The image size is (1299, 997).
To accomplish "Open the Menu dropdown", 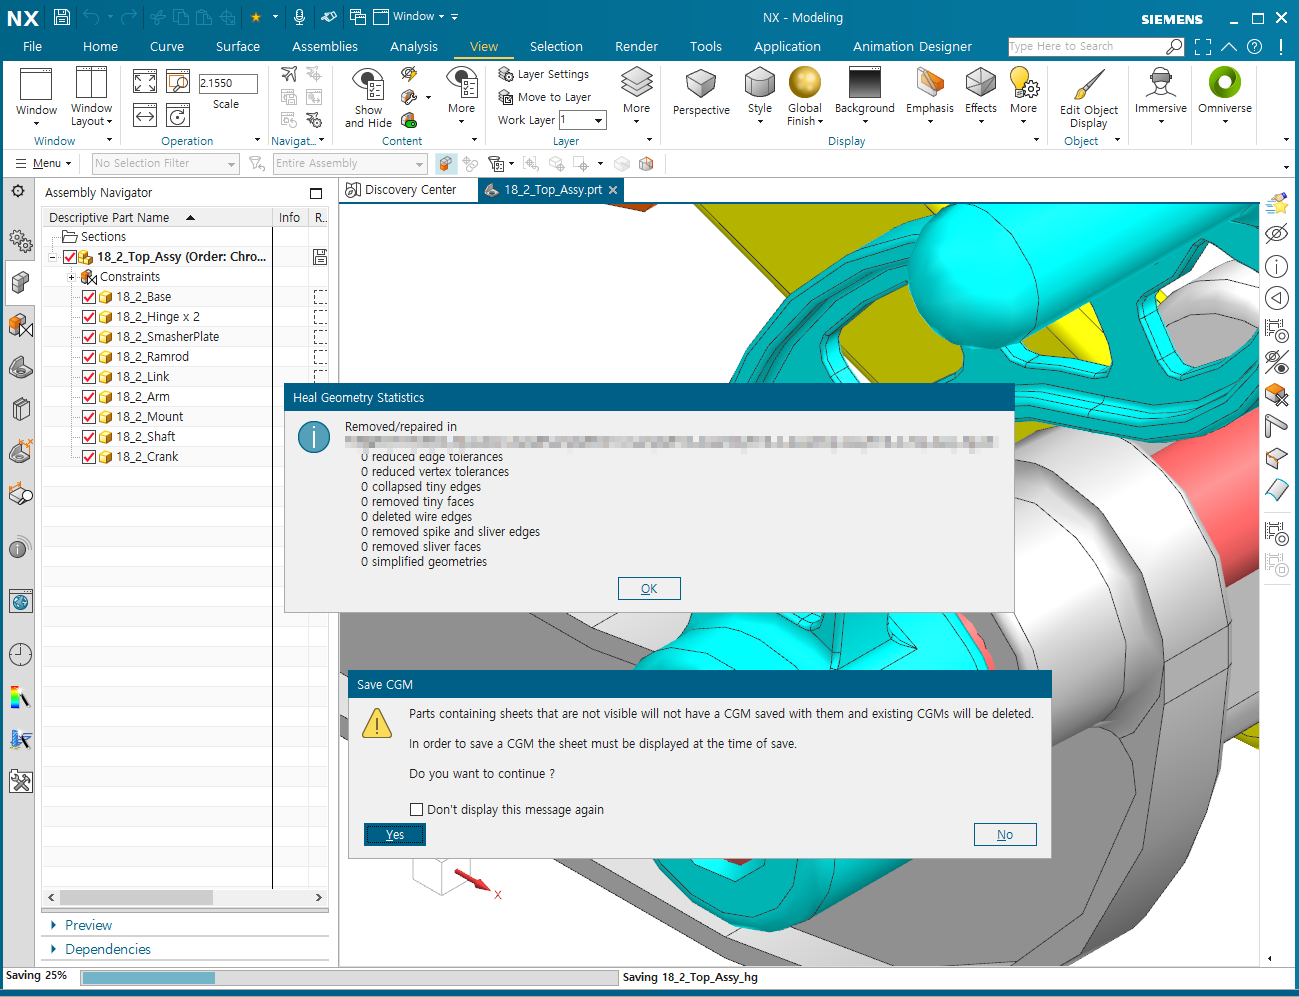I will click(42, 163).
